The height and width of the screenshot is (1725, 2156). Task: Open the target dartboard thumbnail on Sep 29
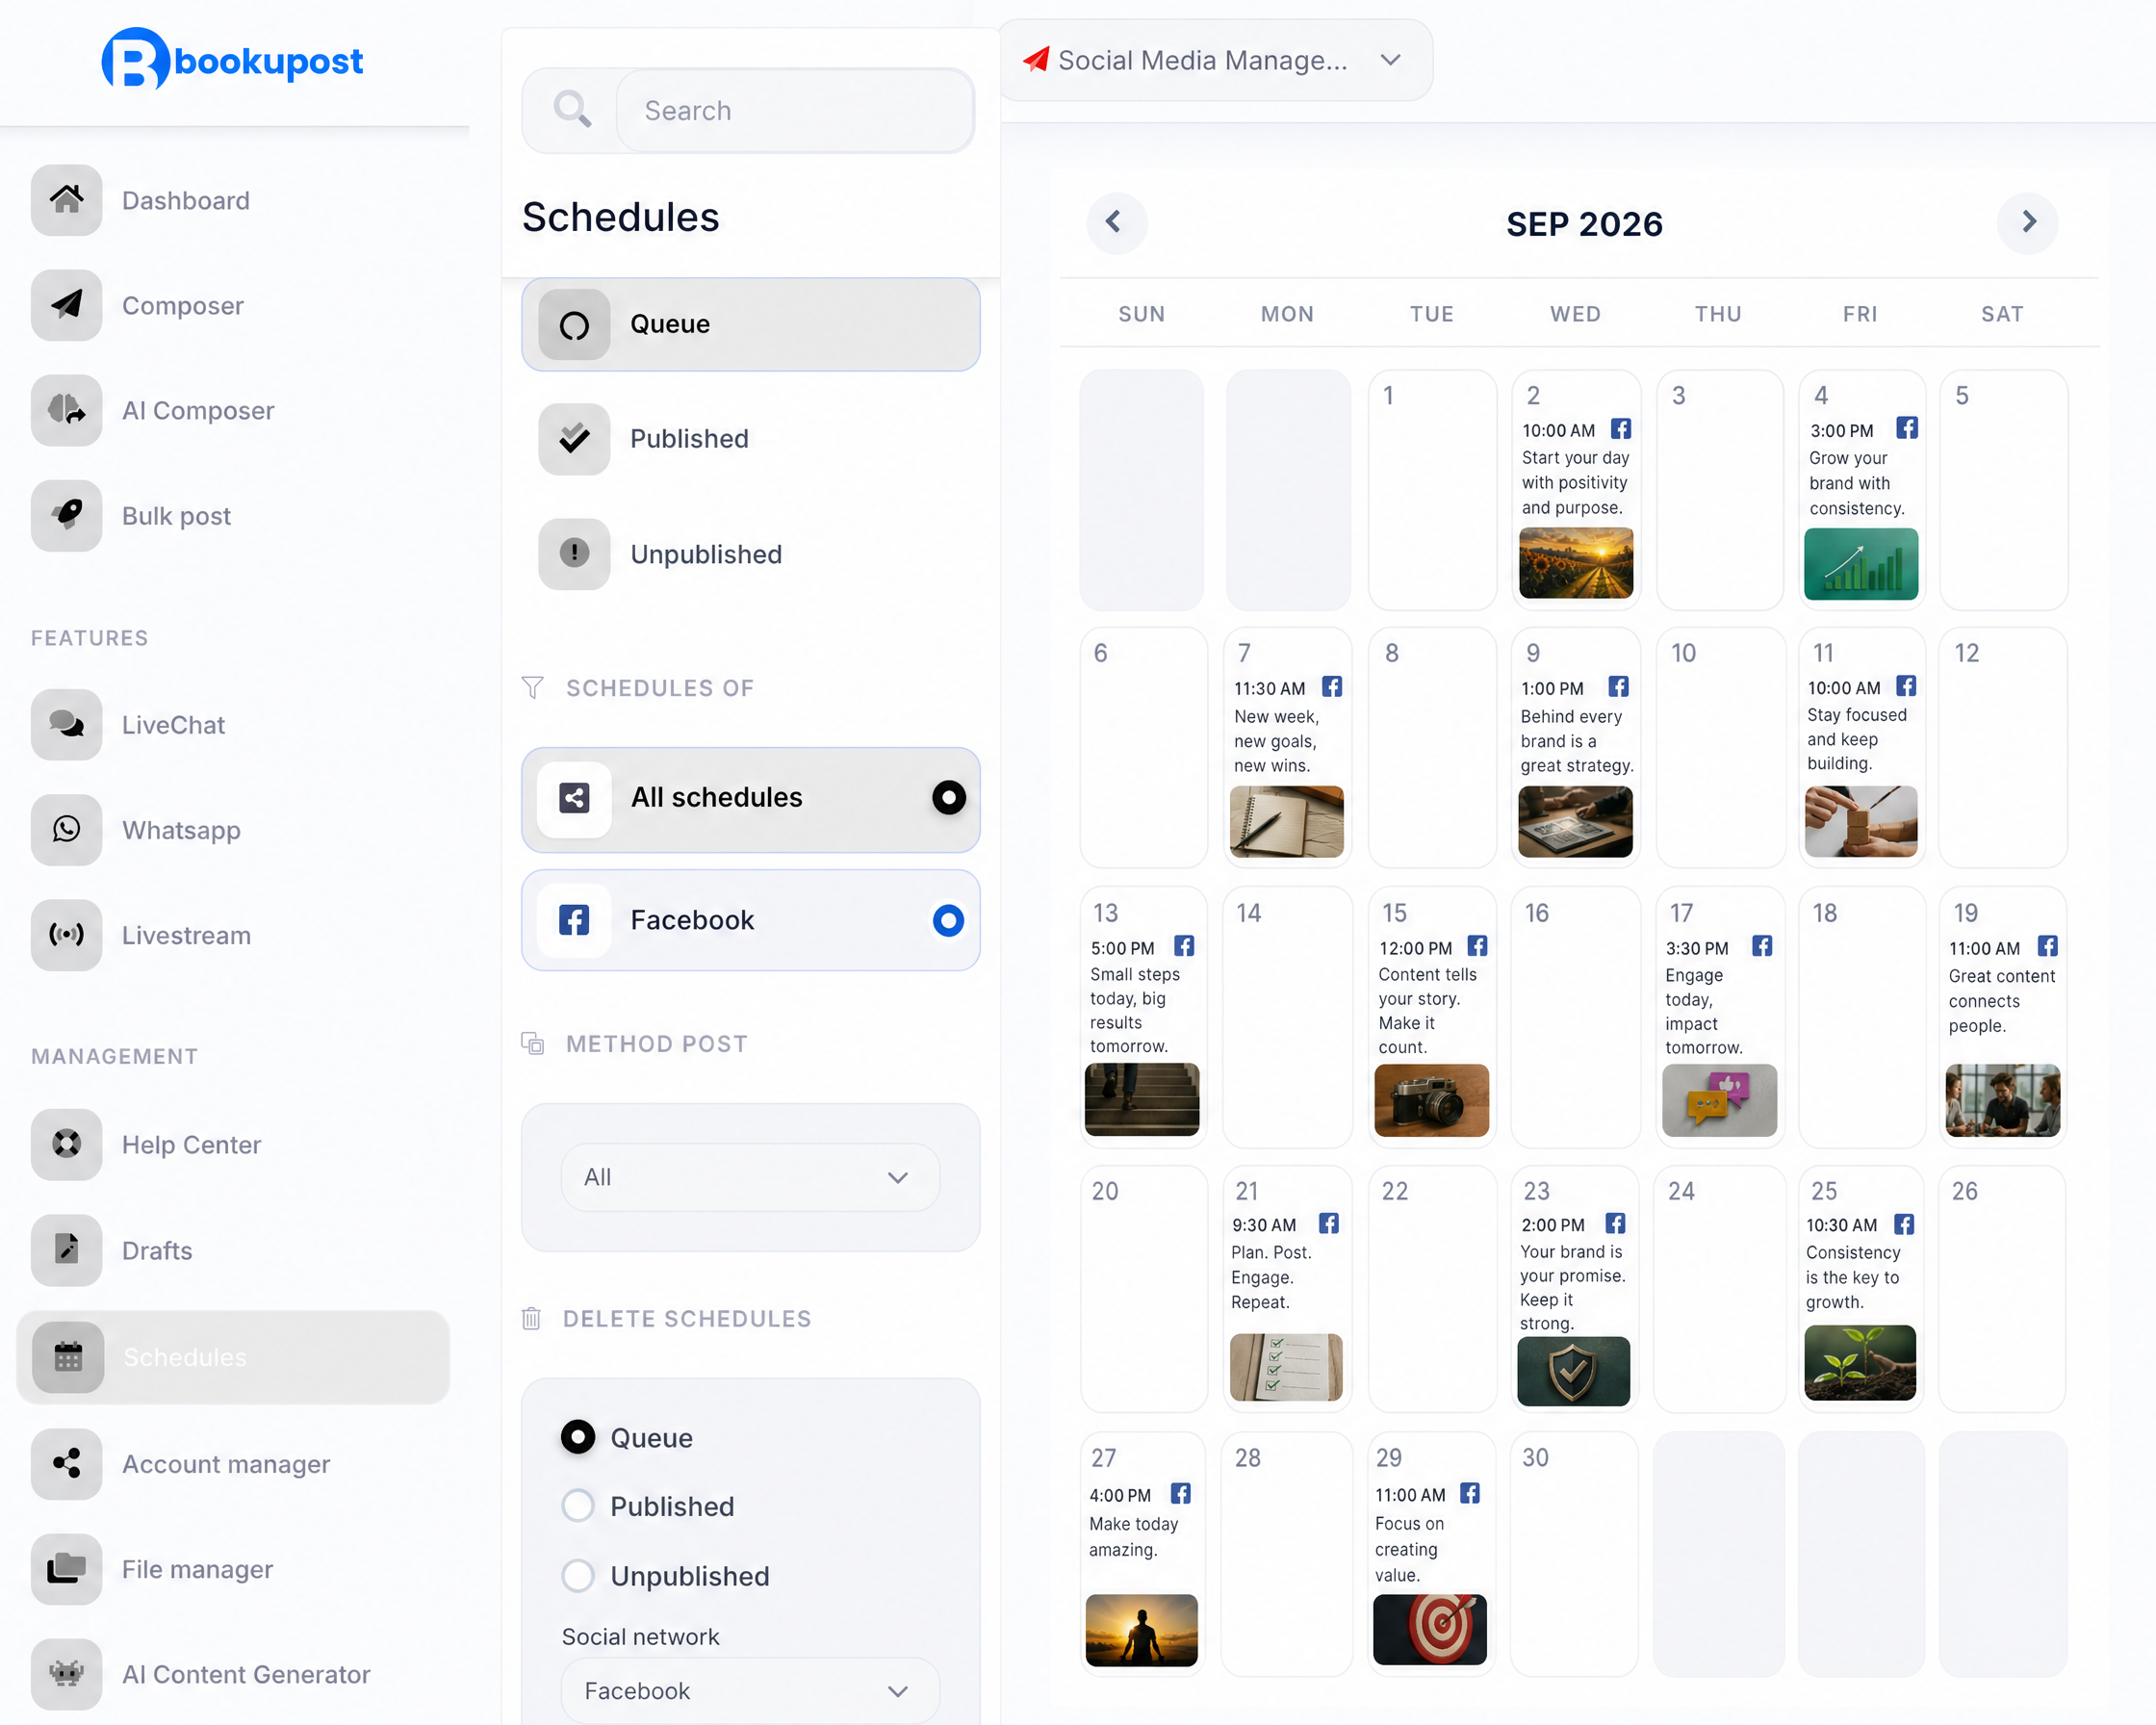pyautogui.click(x=1429, y=1629)
